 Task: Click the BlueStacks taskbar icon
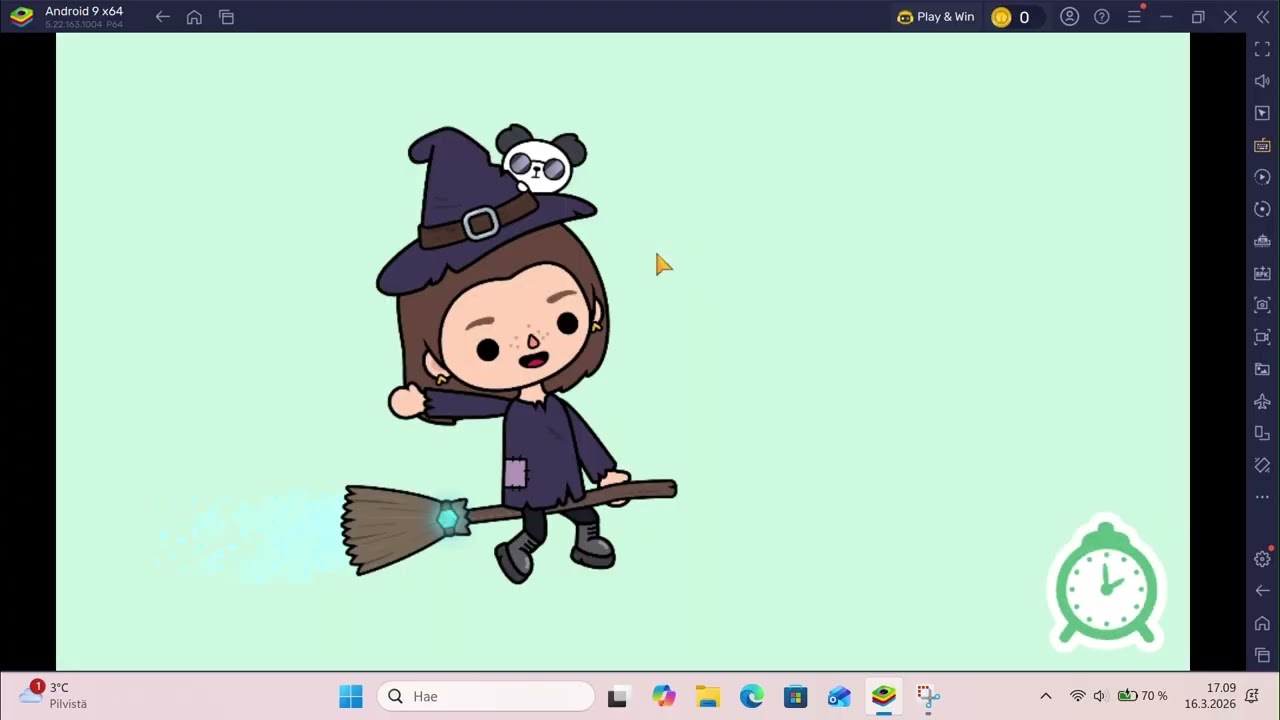883,696
